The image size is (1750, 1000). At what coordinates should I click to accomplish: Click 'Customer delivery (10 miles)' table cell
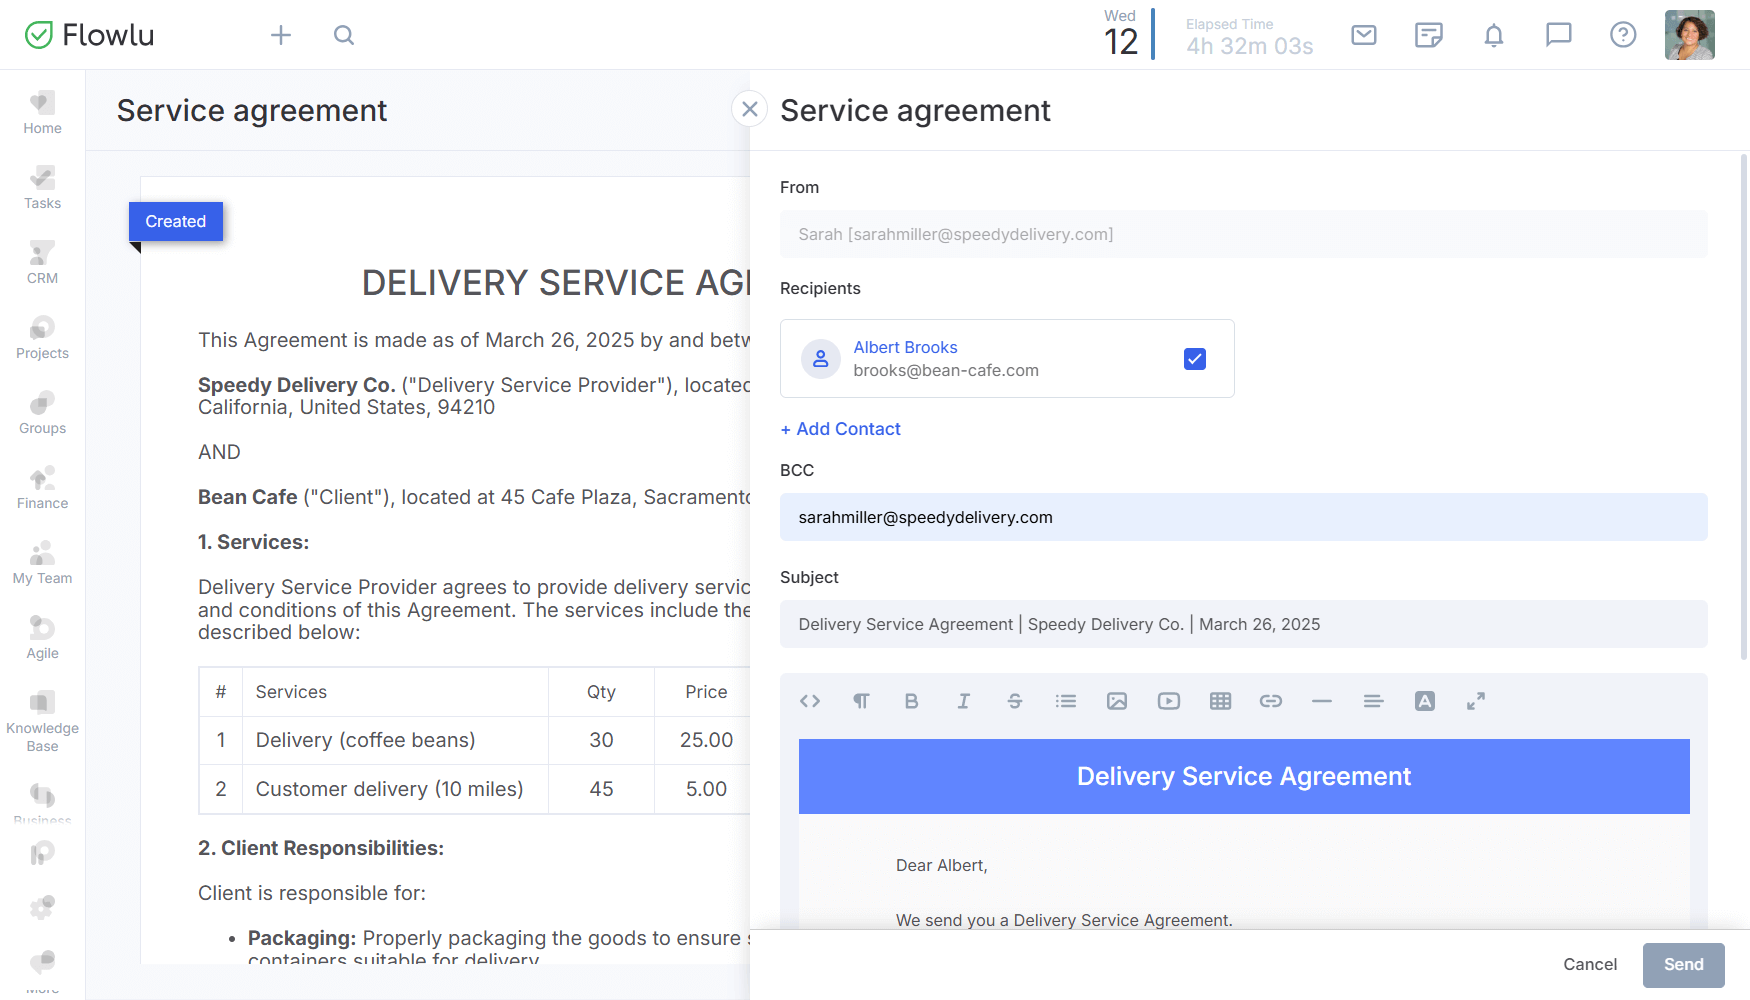[395, 789]
